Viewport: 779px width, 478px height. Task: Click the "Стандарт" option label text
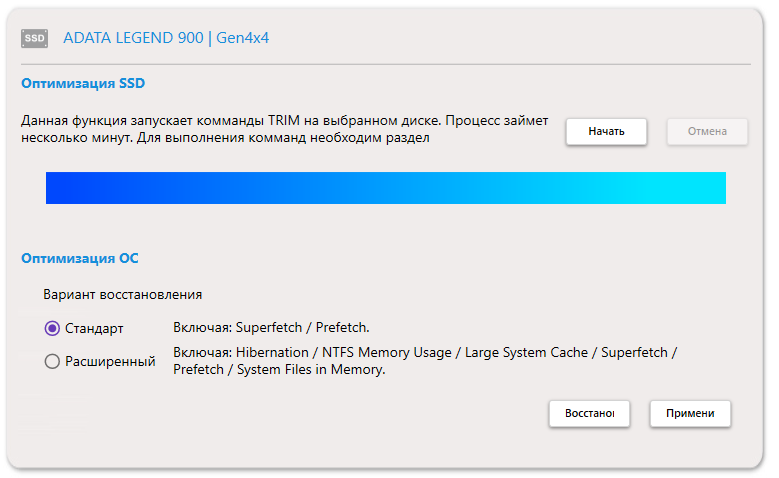[94, 328]
